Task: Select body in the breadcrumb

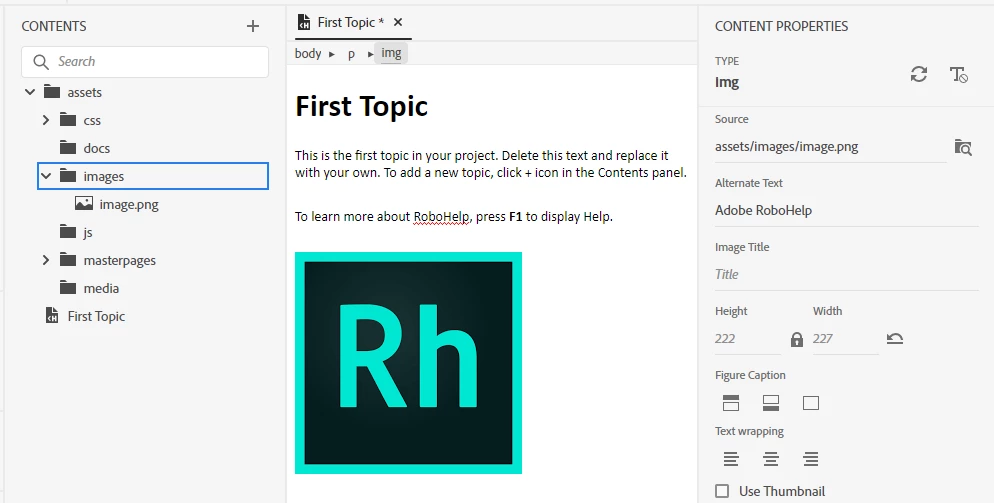Action: click(308, 53)
